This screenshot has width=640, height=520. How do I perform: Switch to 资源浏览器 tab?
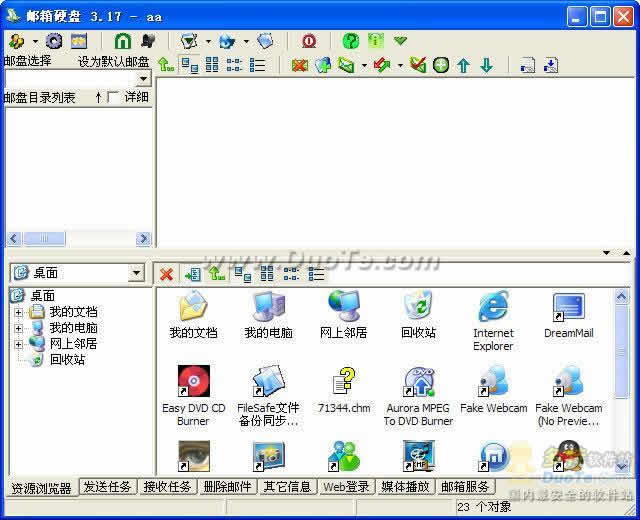[x=41, y=488]
